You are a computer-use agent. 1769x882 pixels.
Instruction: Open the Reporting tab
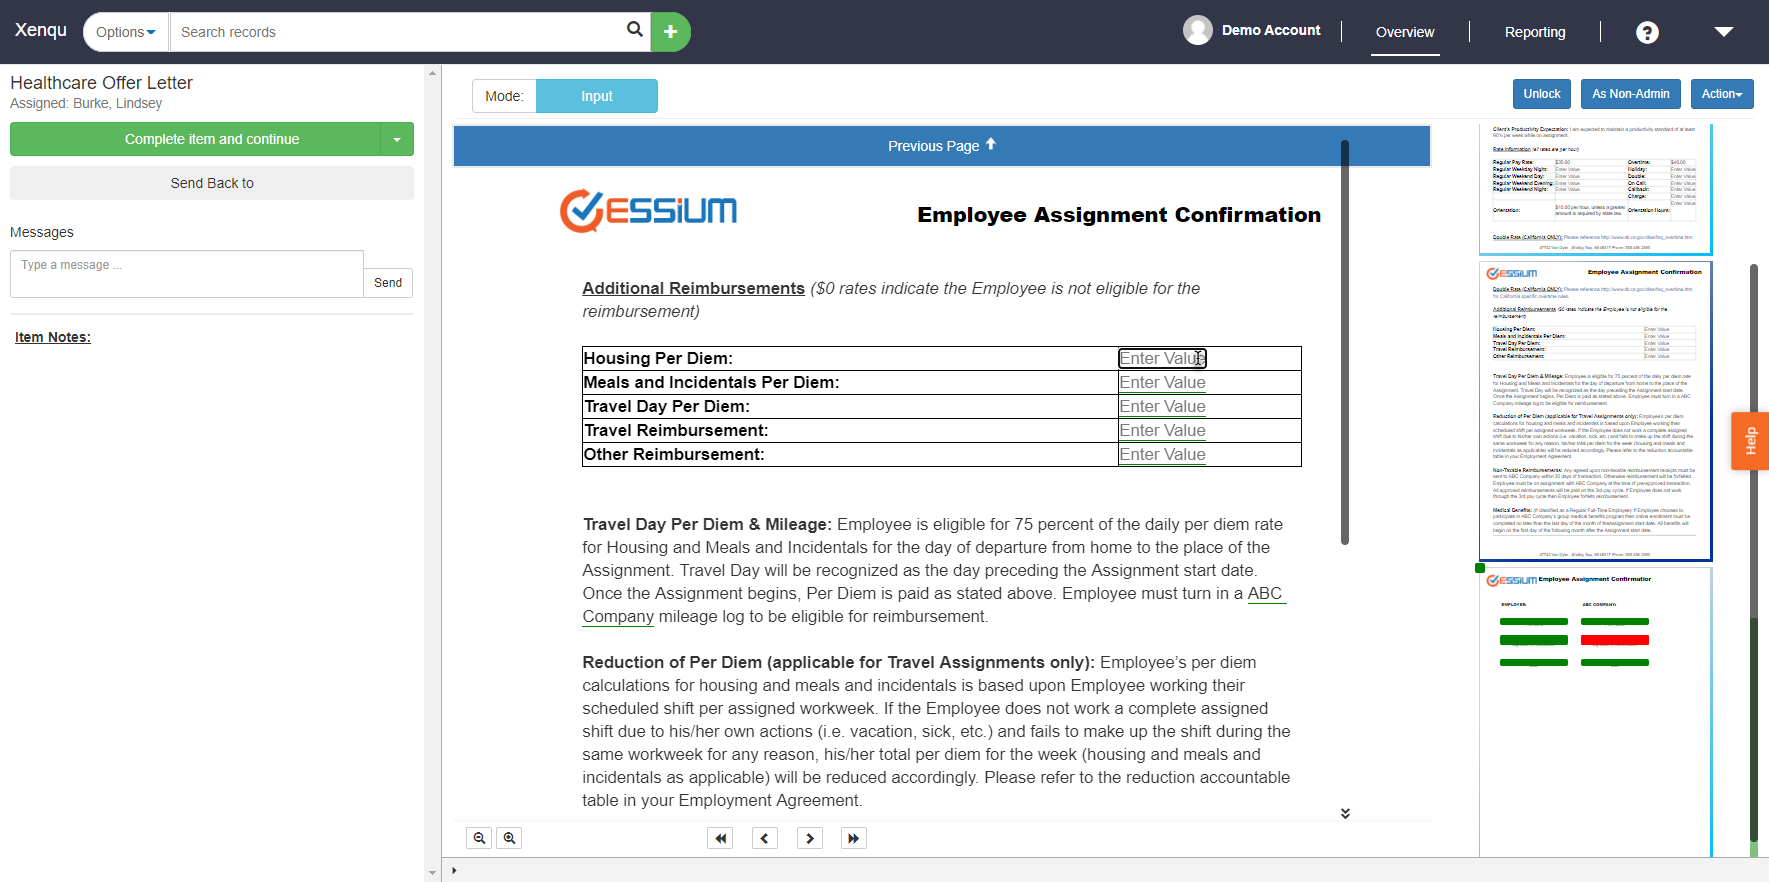(1535, 32)
